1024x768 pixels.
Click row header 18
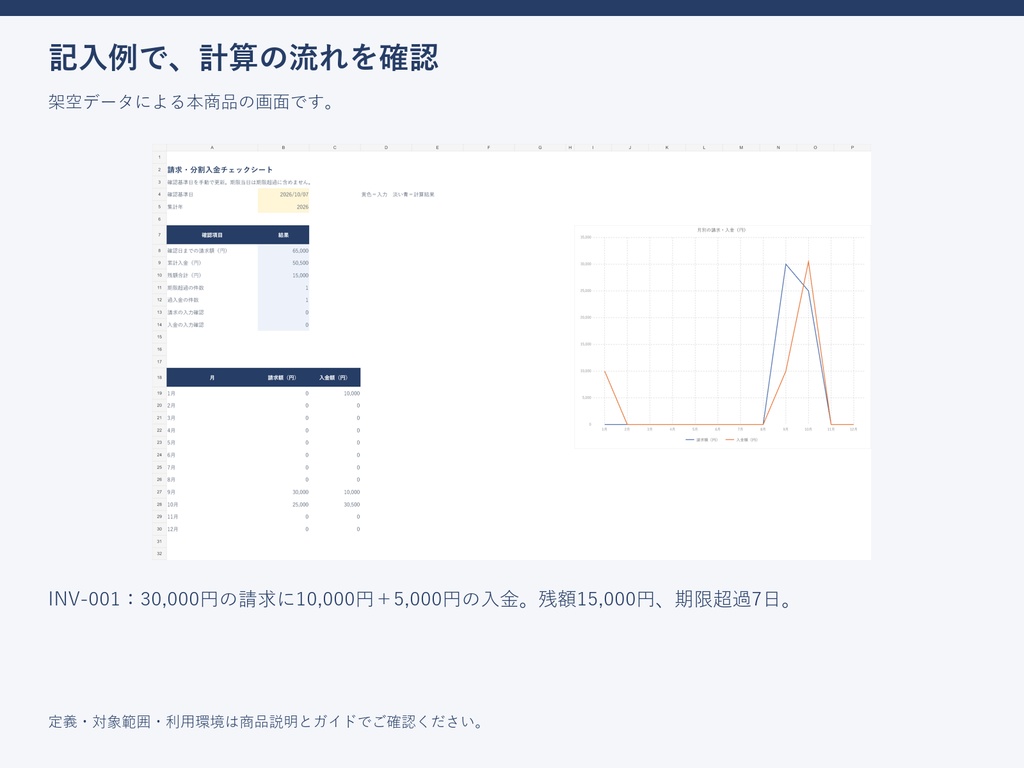[x=159, y=377]
